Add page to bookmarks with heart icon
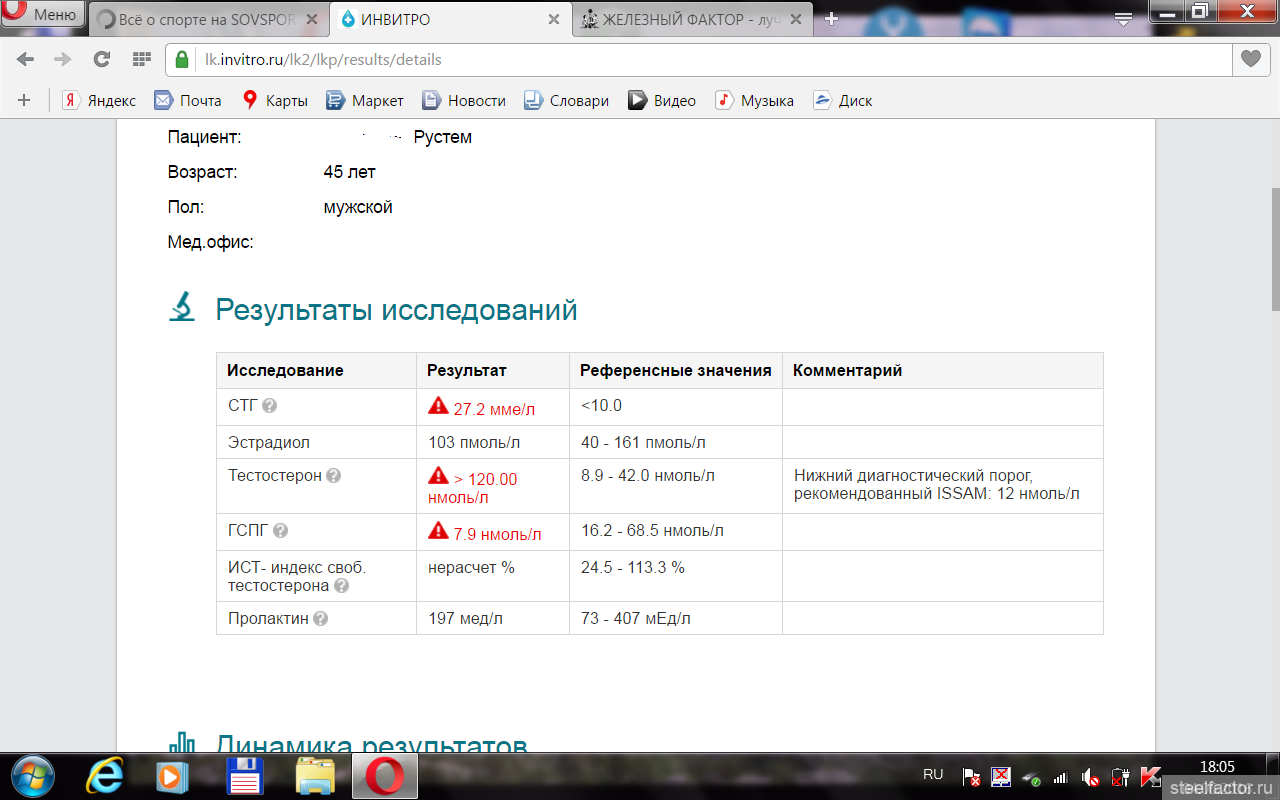 (1250, 59)
